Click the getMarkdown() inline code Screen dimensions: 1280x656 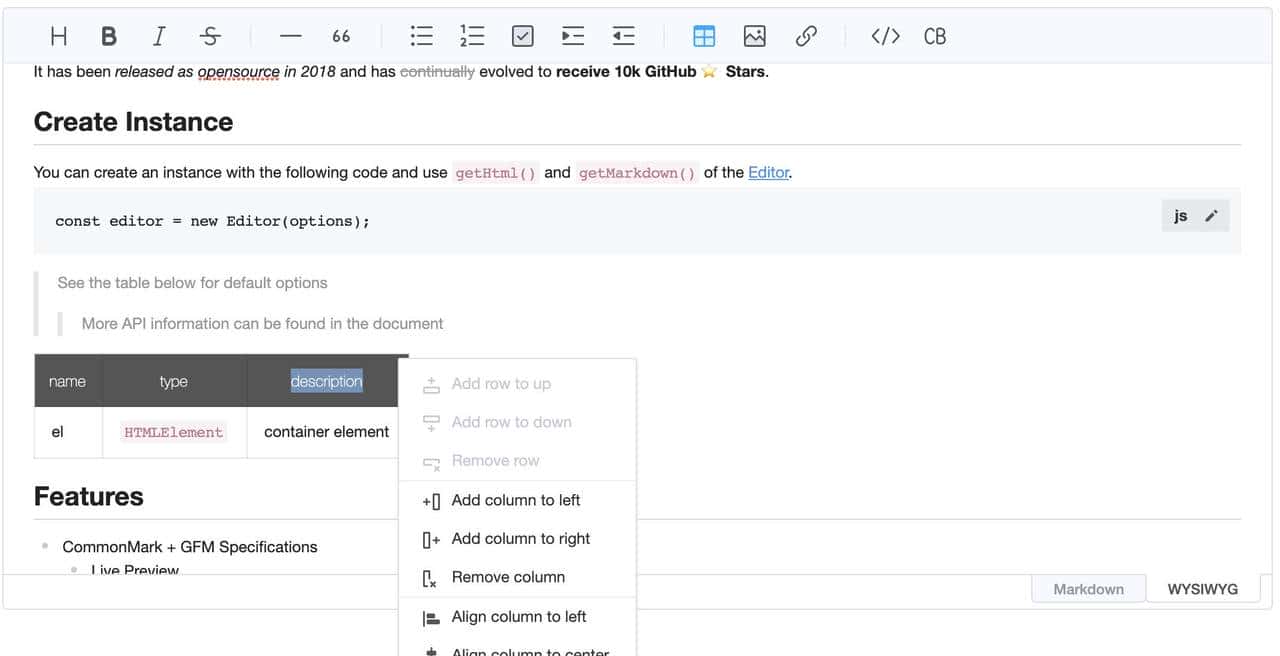637,173
